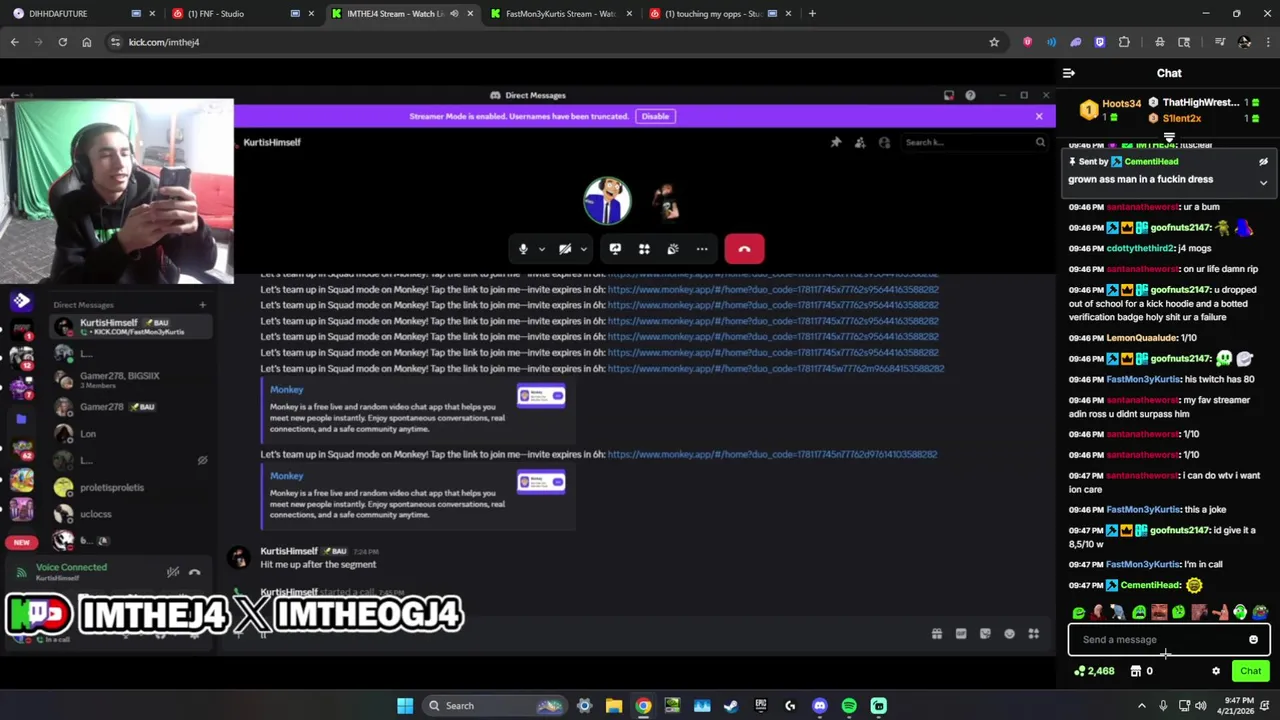Open Windows Start menu
The width and height of the screenshot is (1280, 720).
tap(405, 706)
